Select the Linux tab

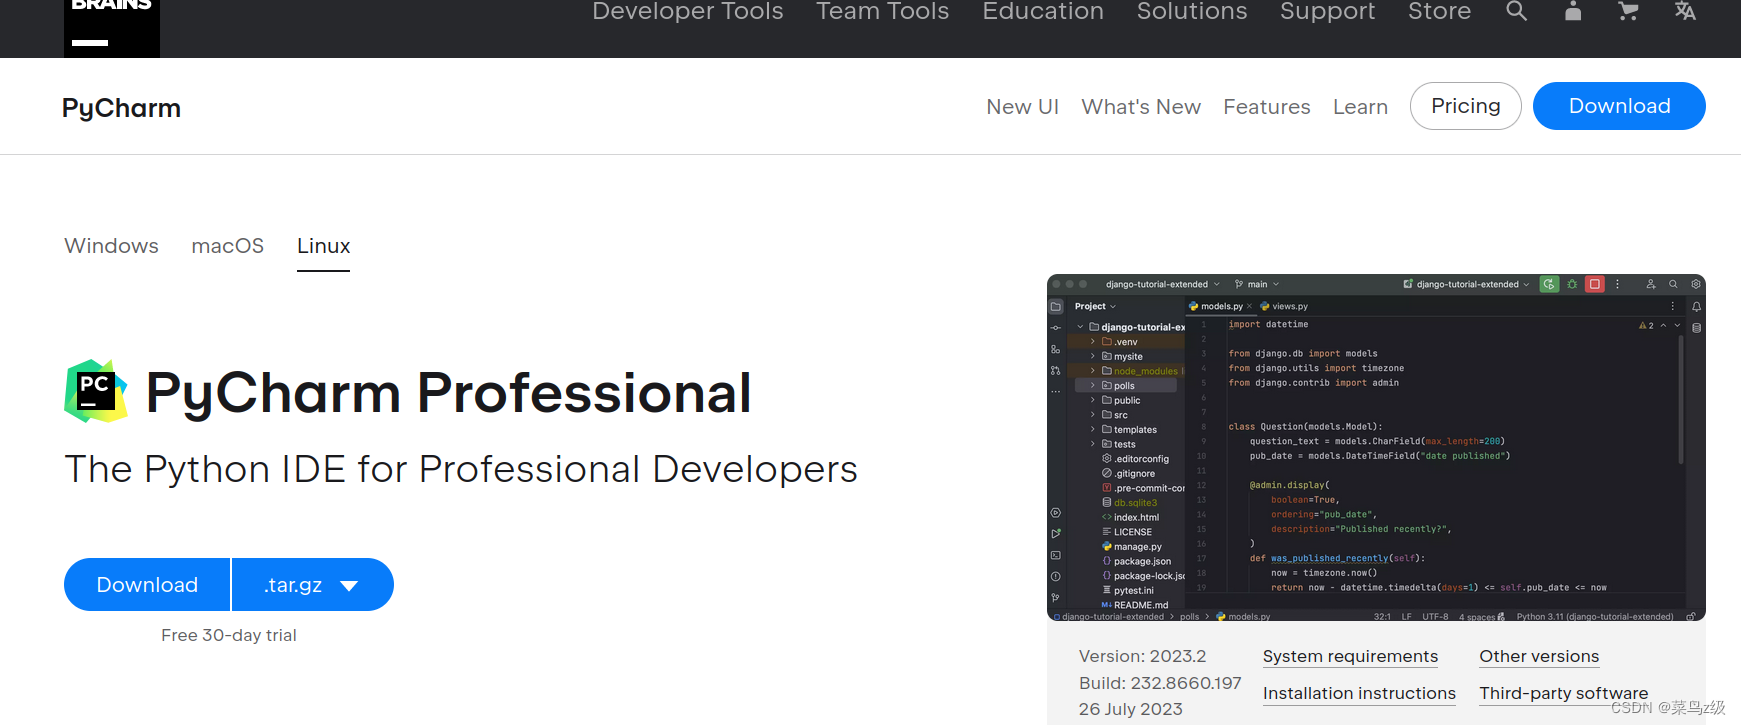click(323, 246)
